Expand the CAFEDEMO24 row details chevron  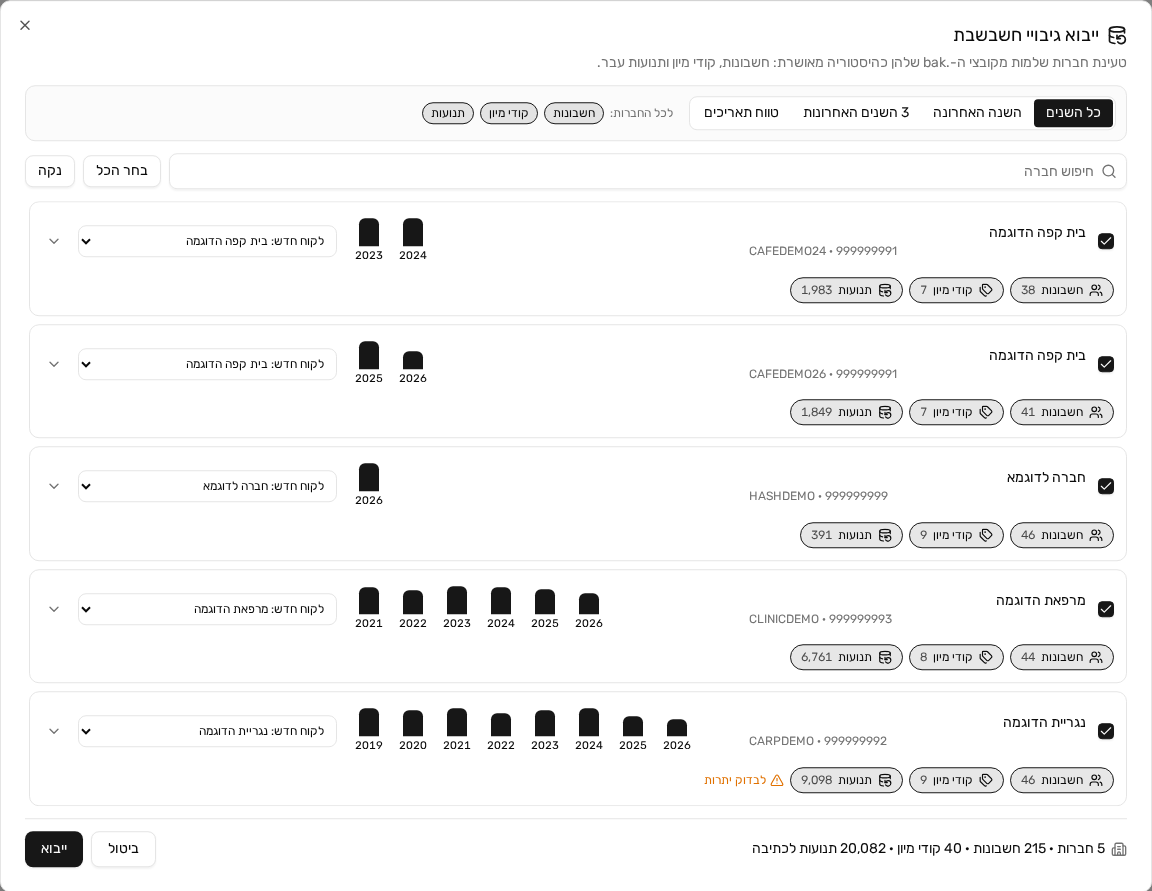click(x=54, y=241)
